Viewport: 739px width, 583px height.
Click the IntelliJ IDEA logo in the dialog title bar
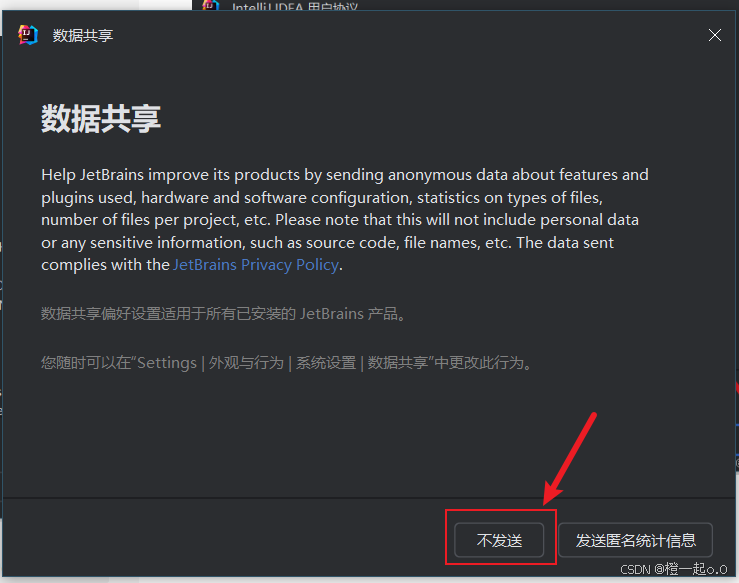tap(28, 35)
